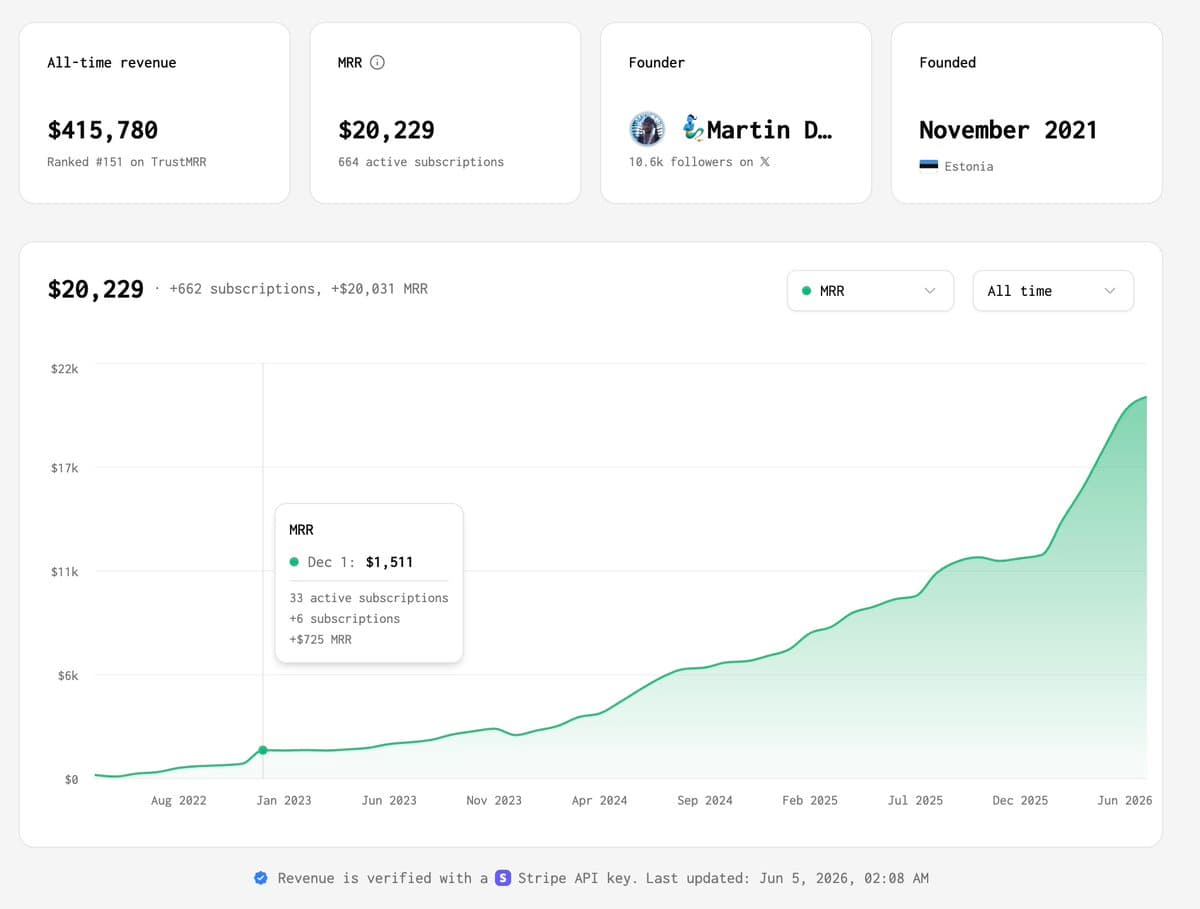Screen dimensions: 1200x909
Task: Open the All time range dropdown
Action: tap(1053, 291)
